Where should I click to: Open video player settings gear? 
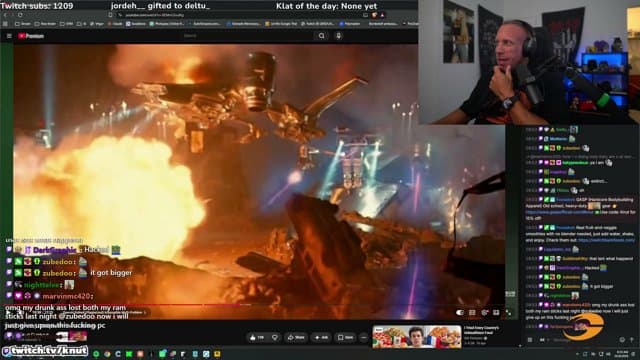click(484, 313)
